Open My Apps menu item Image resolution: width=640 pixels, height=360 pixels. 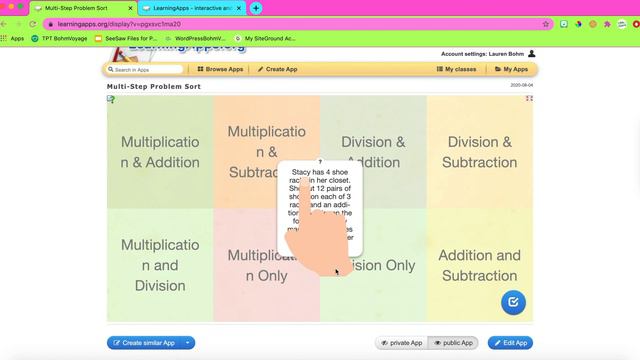coord(511,69)
